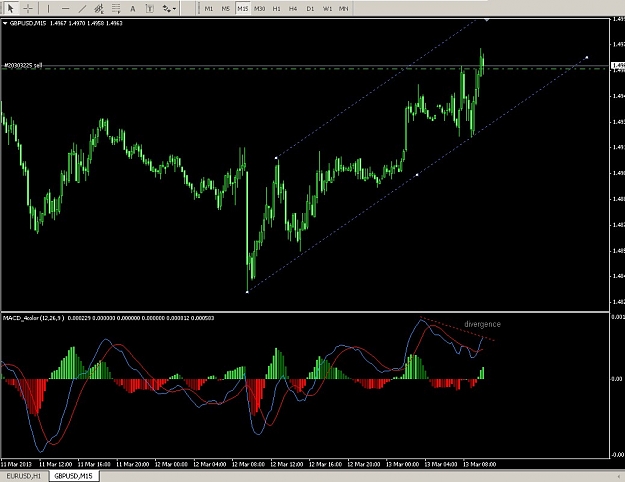Expand the GBPUSD,M15 chart title triangle
The image size is (625, 482).
pos(5,23)
